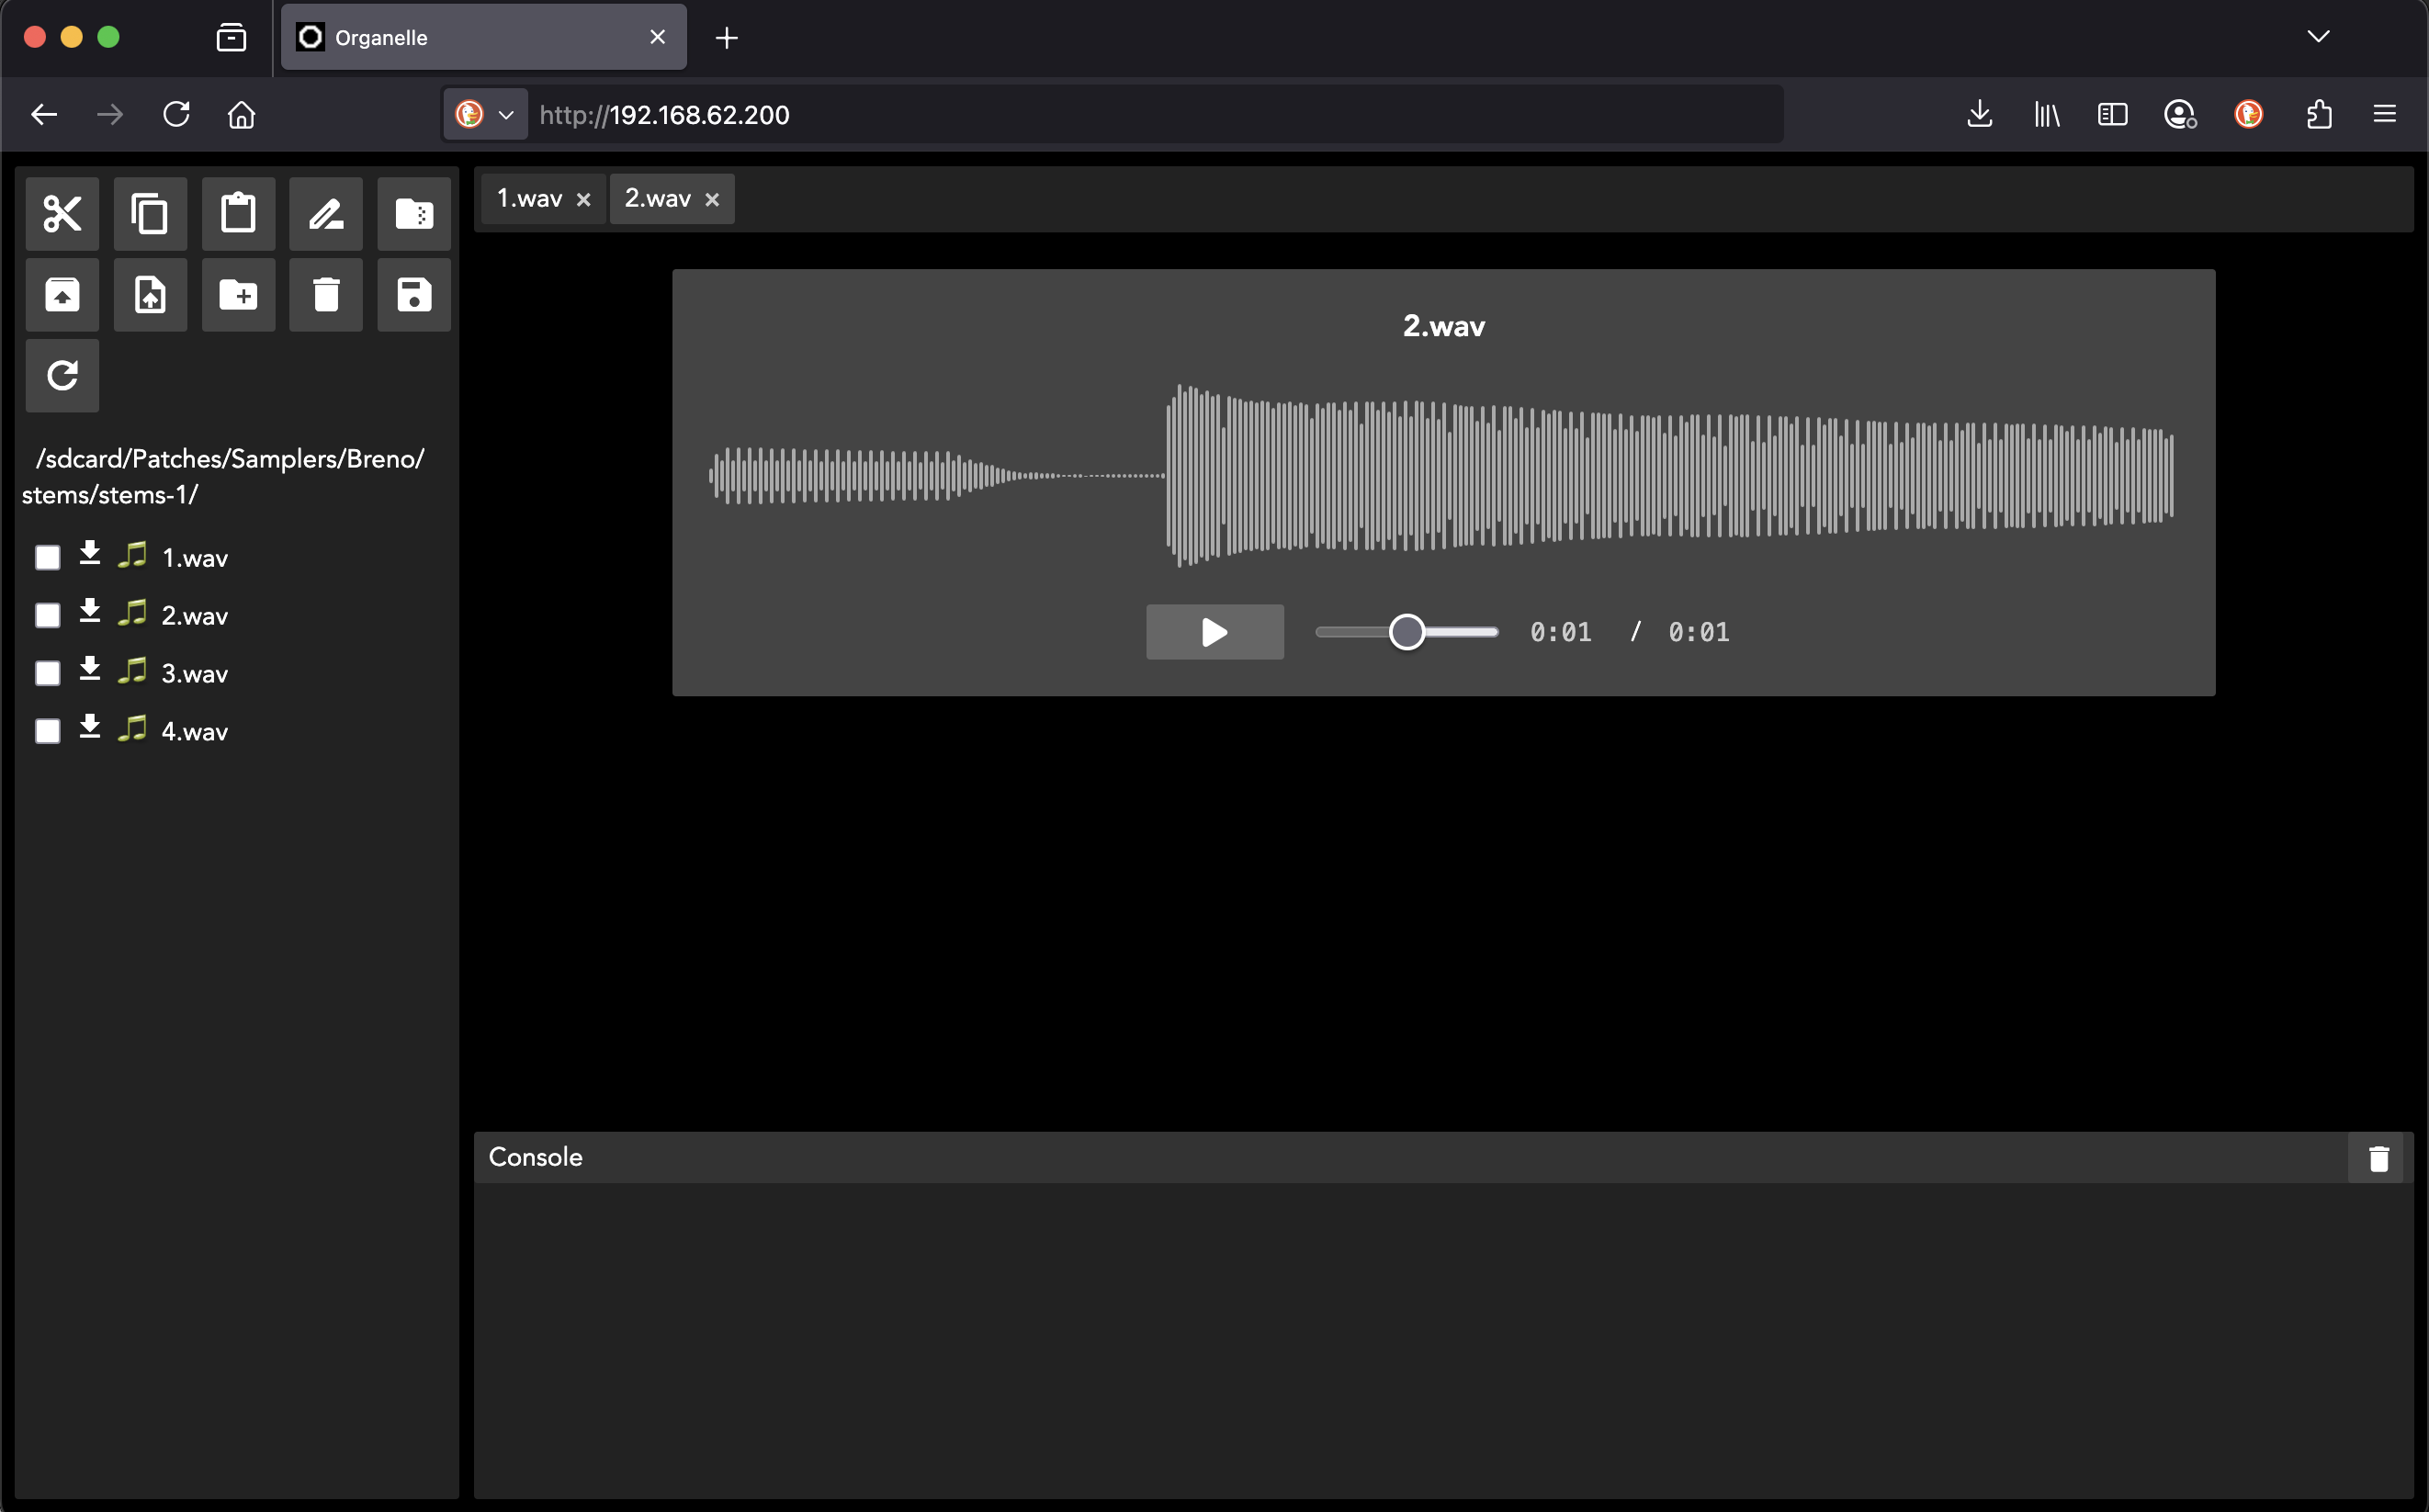Check the 1.wav checkbox
The width and height of the screenshot is (2429, 1512).
pos(48,557)
